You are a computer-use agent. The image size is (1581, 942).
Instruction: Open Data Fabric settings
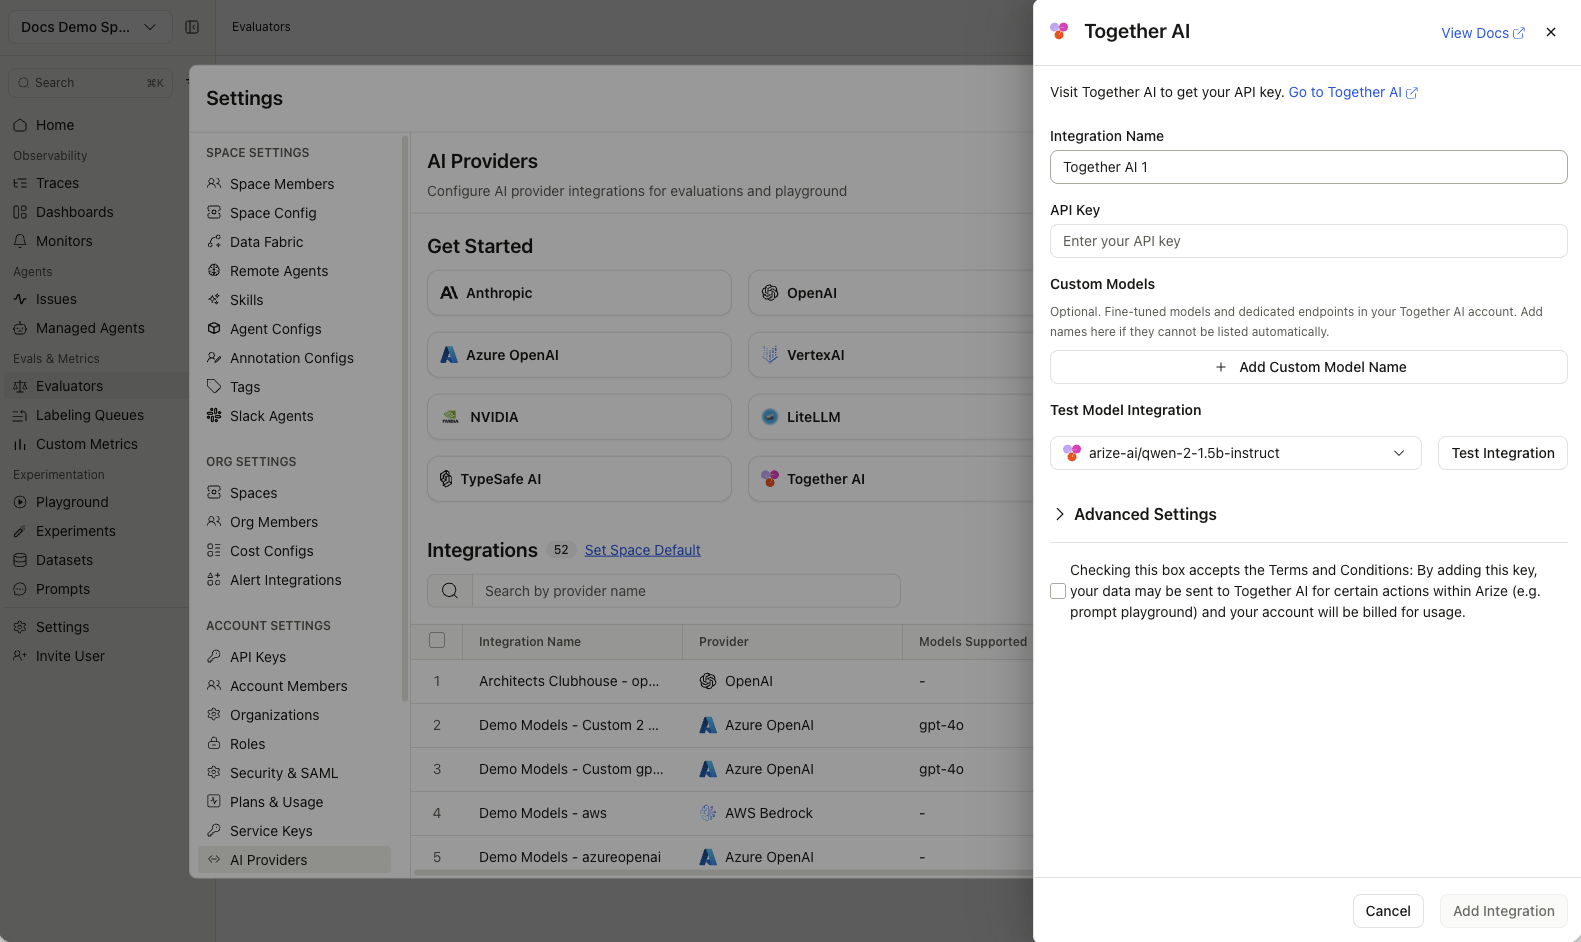(266, 242)
